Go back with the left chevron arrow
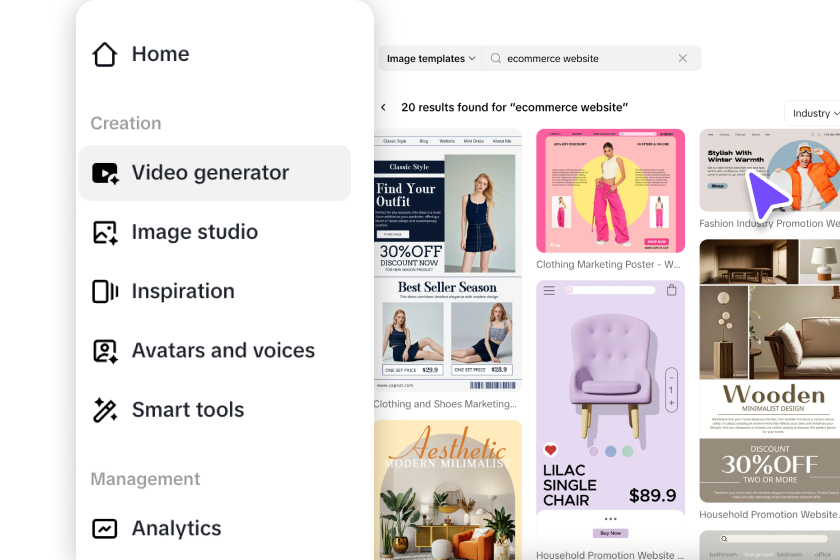Image resolution: width=840 pixels, height=560 pixels. [x=384, y=107]
